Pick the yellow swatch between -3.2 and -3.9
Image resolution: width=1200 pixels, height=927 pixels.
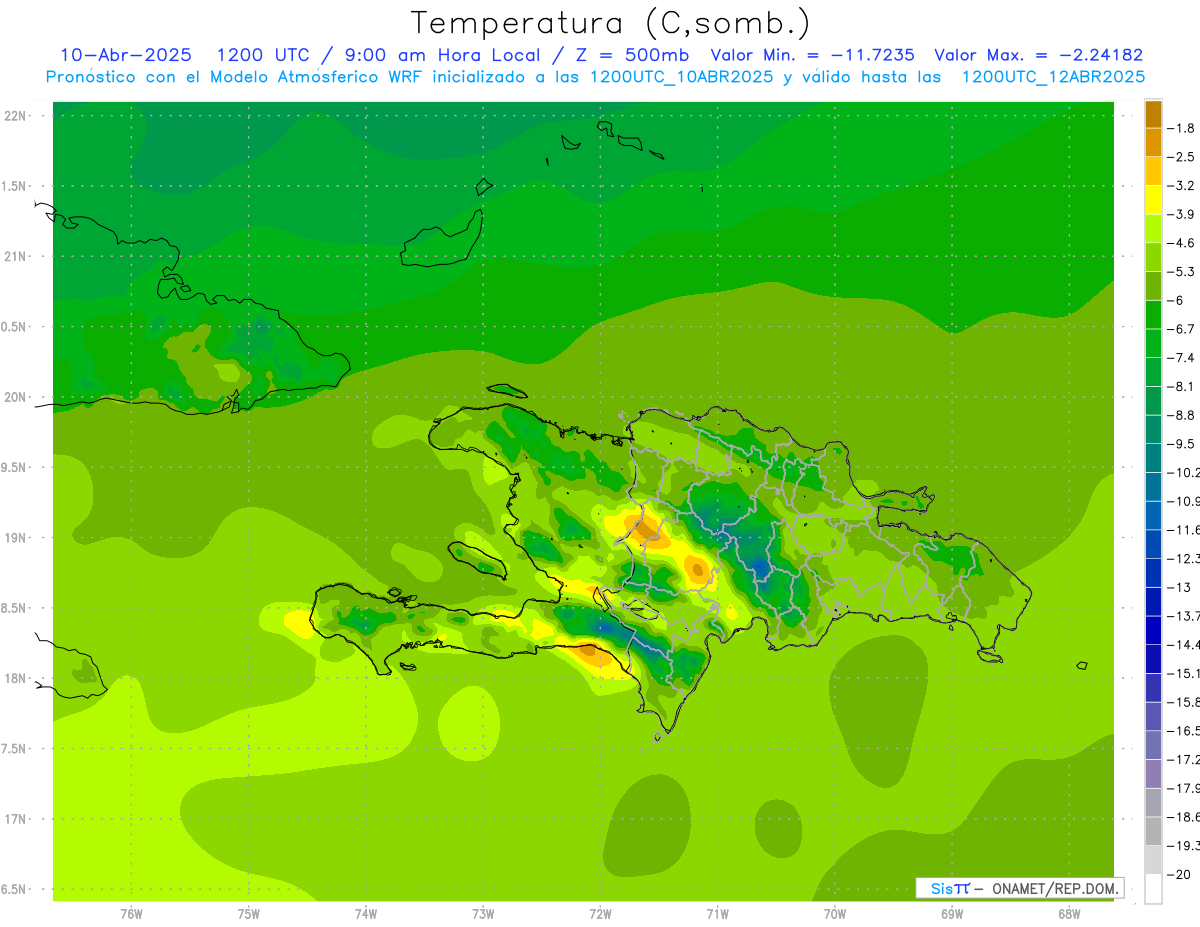pyautogui.click(x=1153, y=200)
